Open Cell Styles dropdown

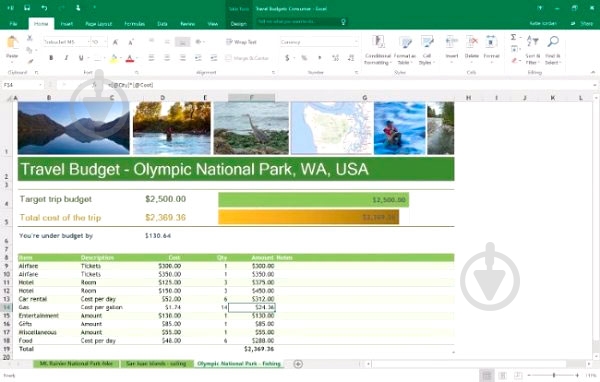click(x=427, y=50)
